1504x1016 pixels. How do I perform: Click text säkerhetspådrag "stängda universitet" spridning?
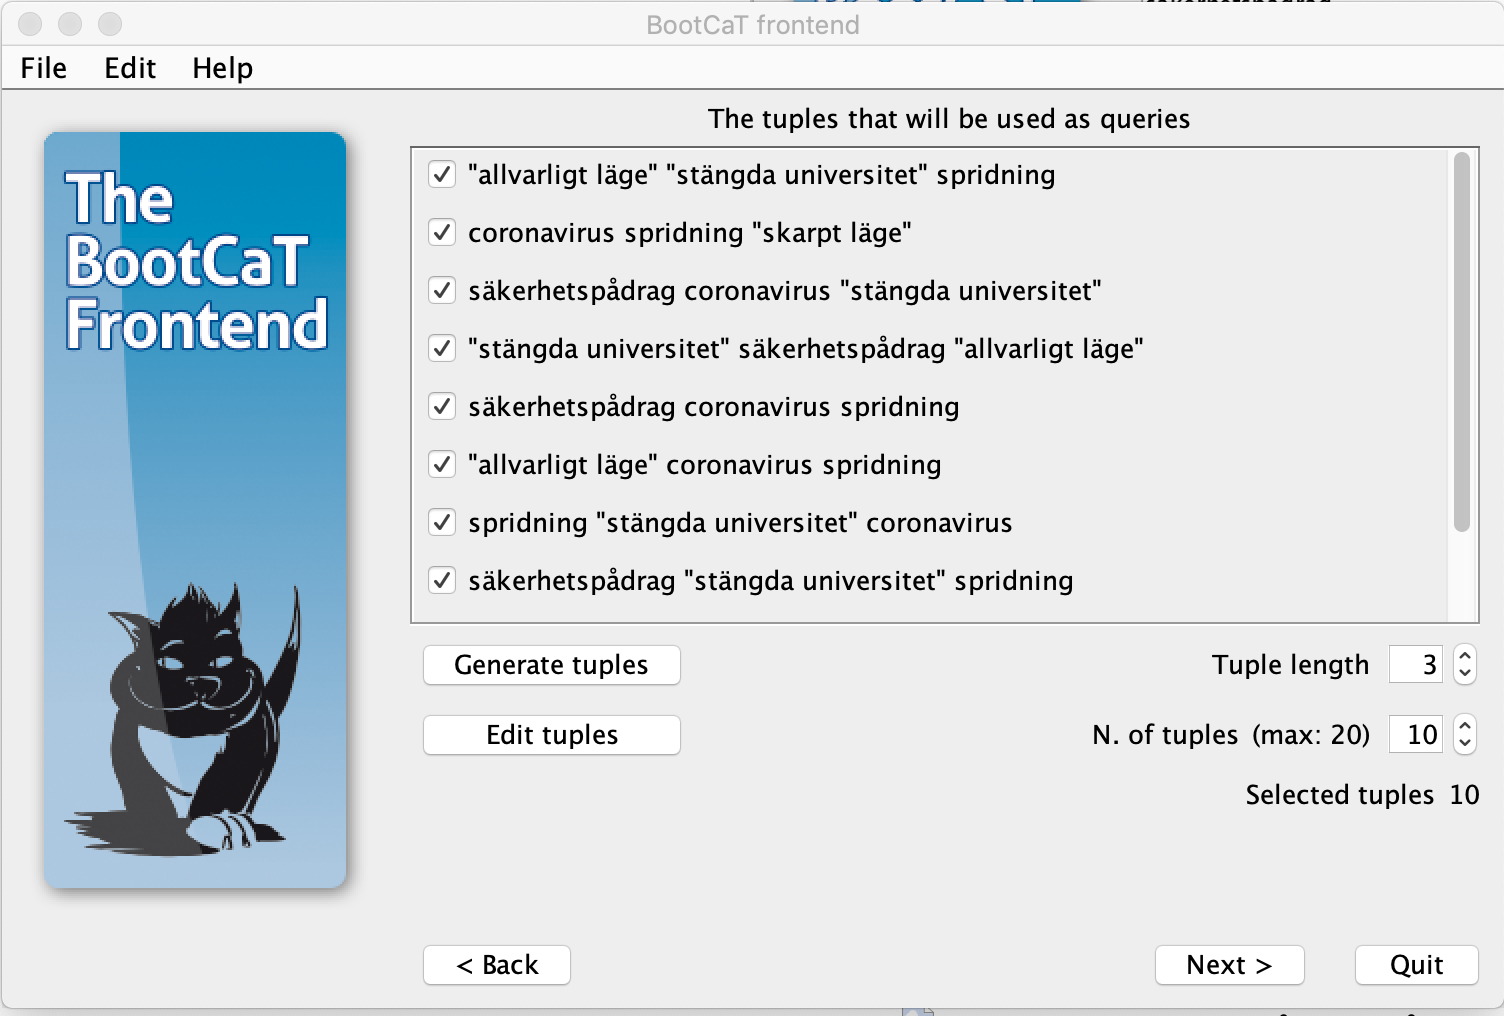771,581
